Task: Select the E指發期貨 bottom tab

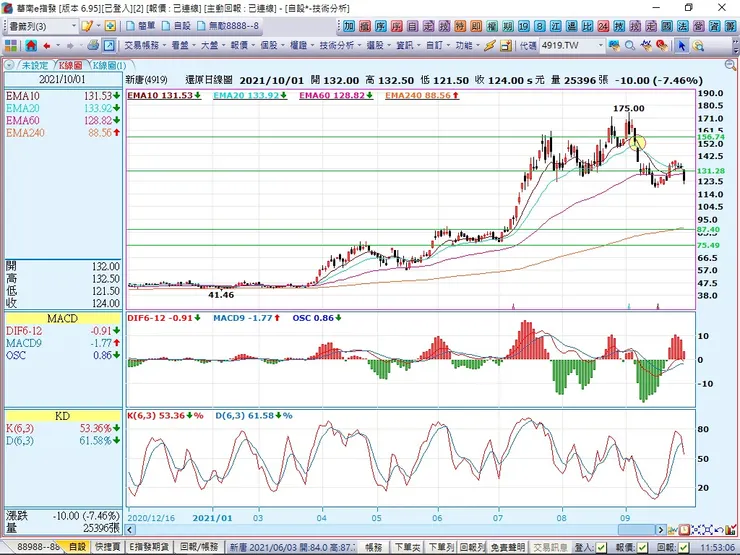Action: pos(149,547)
